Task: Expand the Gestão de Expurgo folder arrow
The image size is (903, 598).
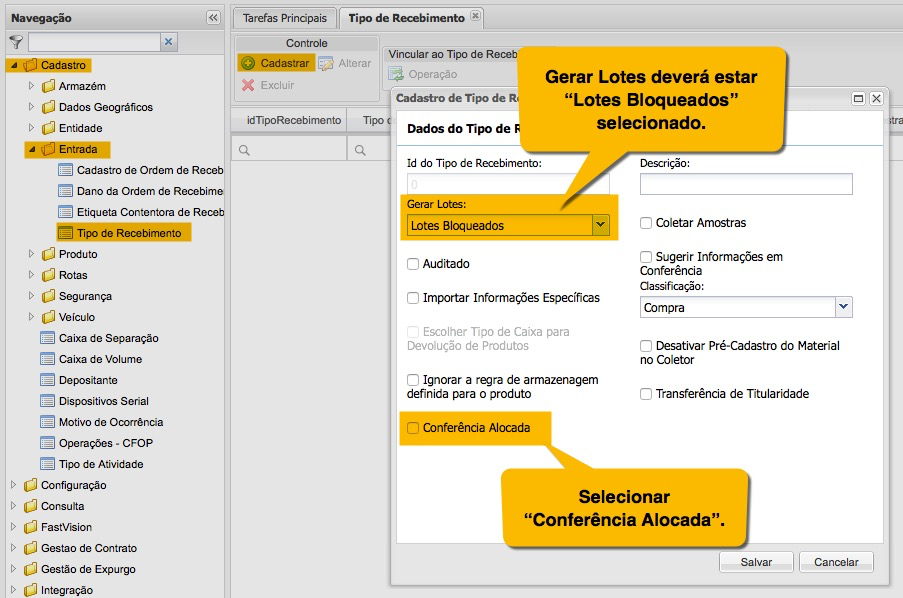Action: point(14,569)
